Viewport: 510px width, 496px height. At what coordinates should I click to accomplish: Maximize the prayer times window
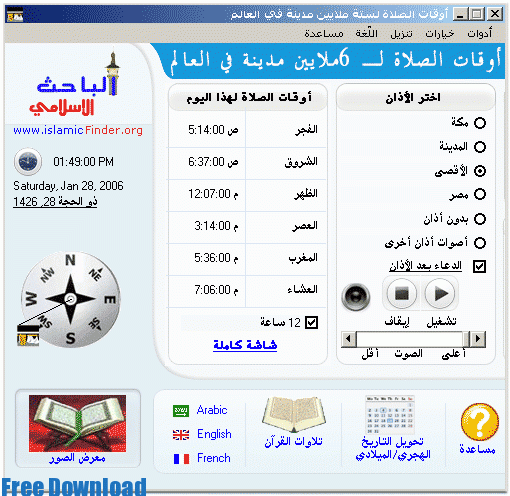click(477, 14)
